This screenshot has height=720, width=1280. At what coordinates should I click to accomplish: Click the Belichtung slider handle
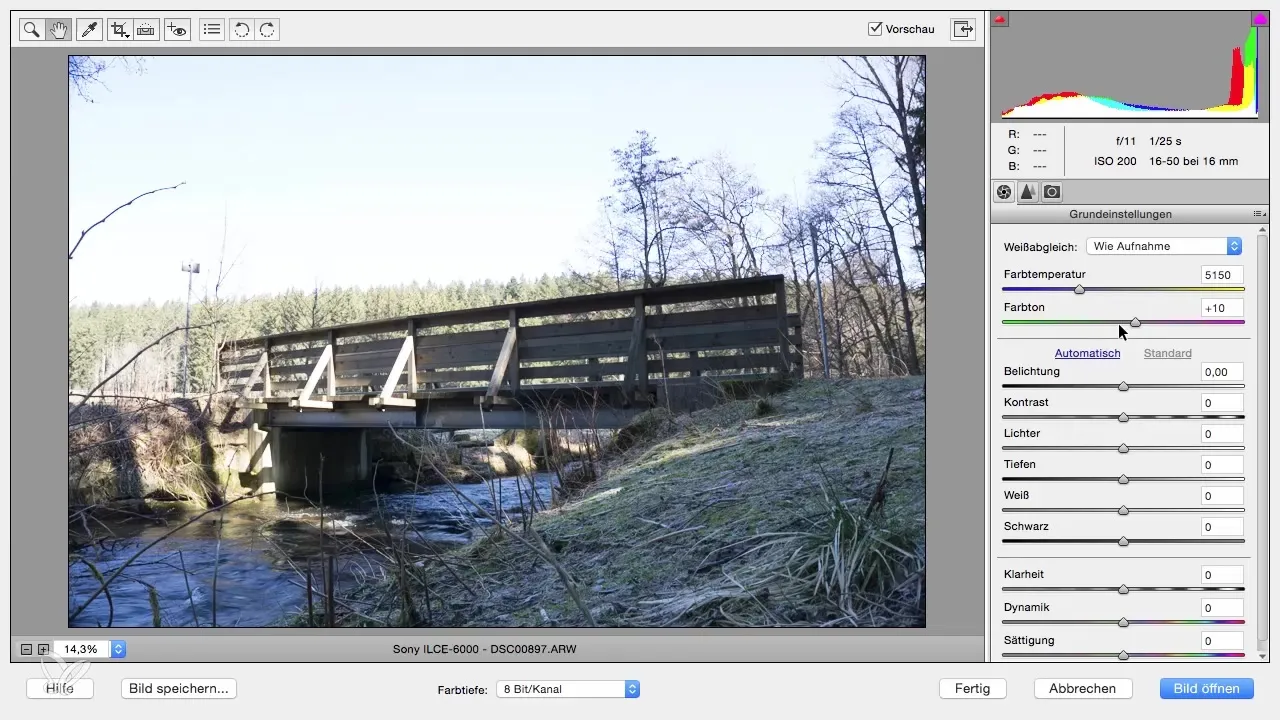[x=1123, y=386]
